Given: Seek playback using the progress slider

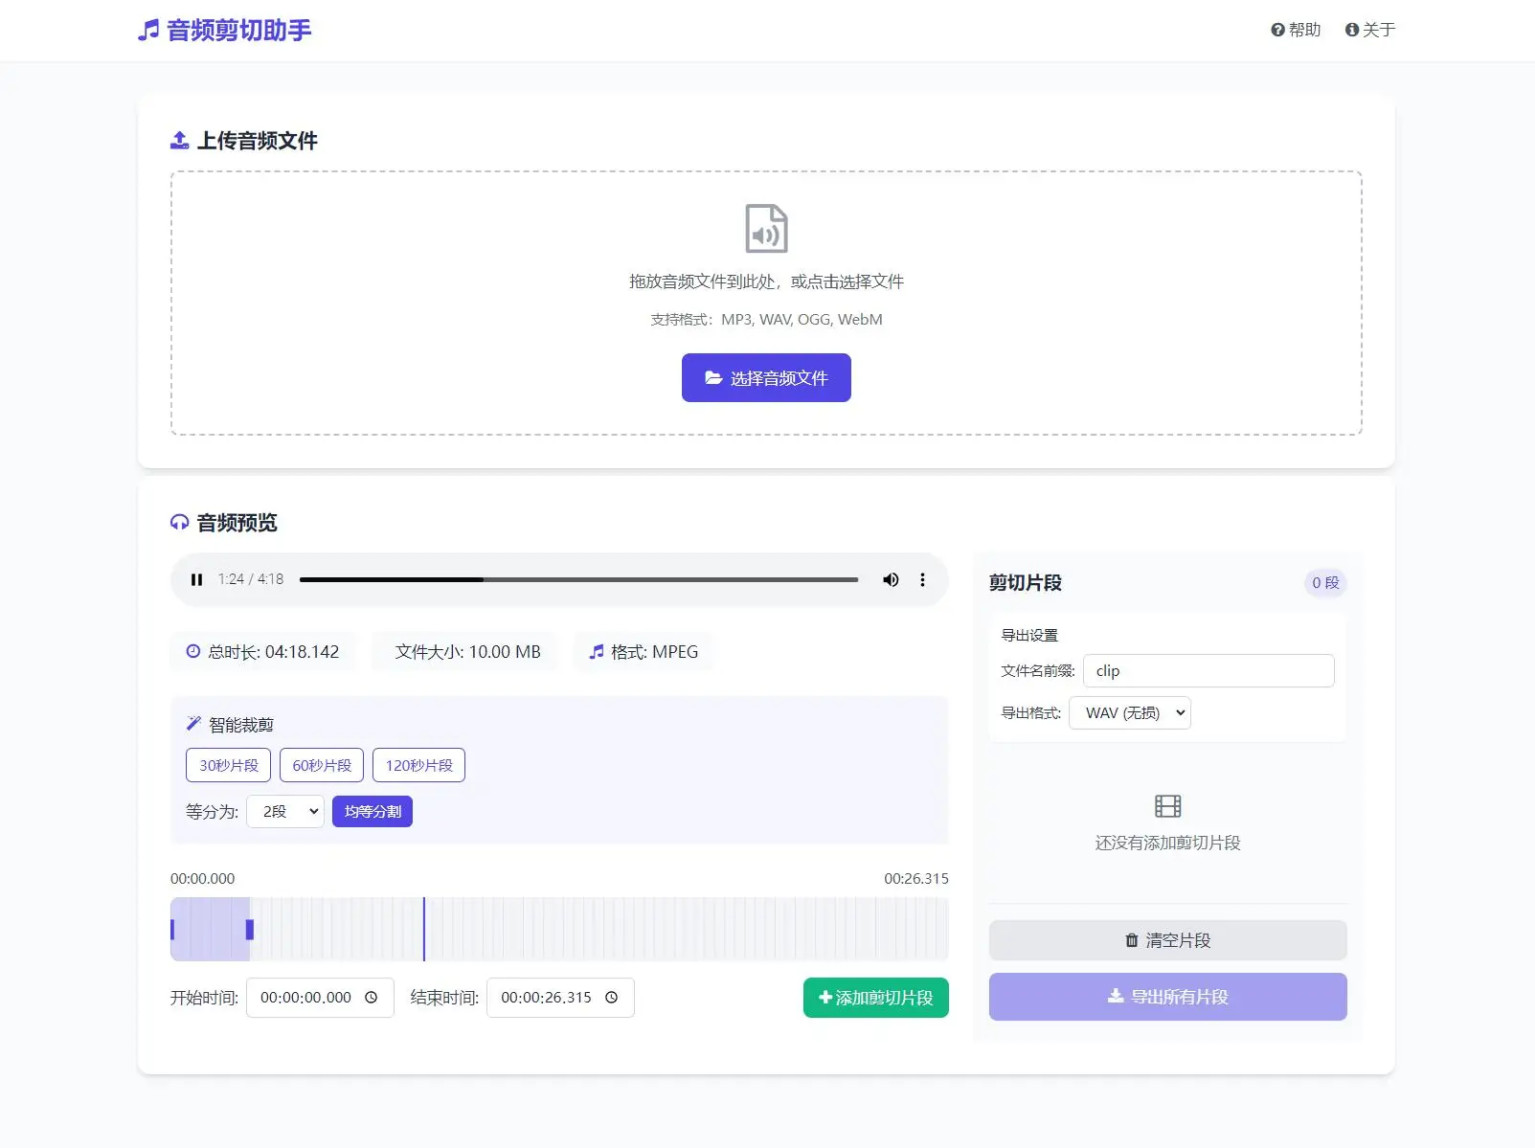Looking at the screenshot, I should point(580,579).
